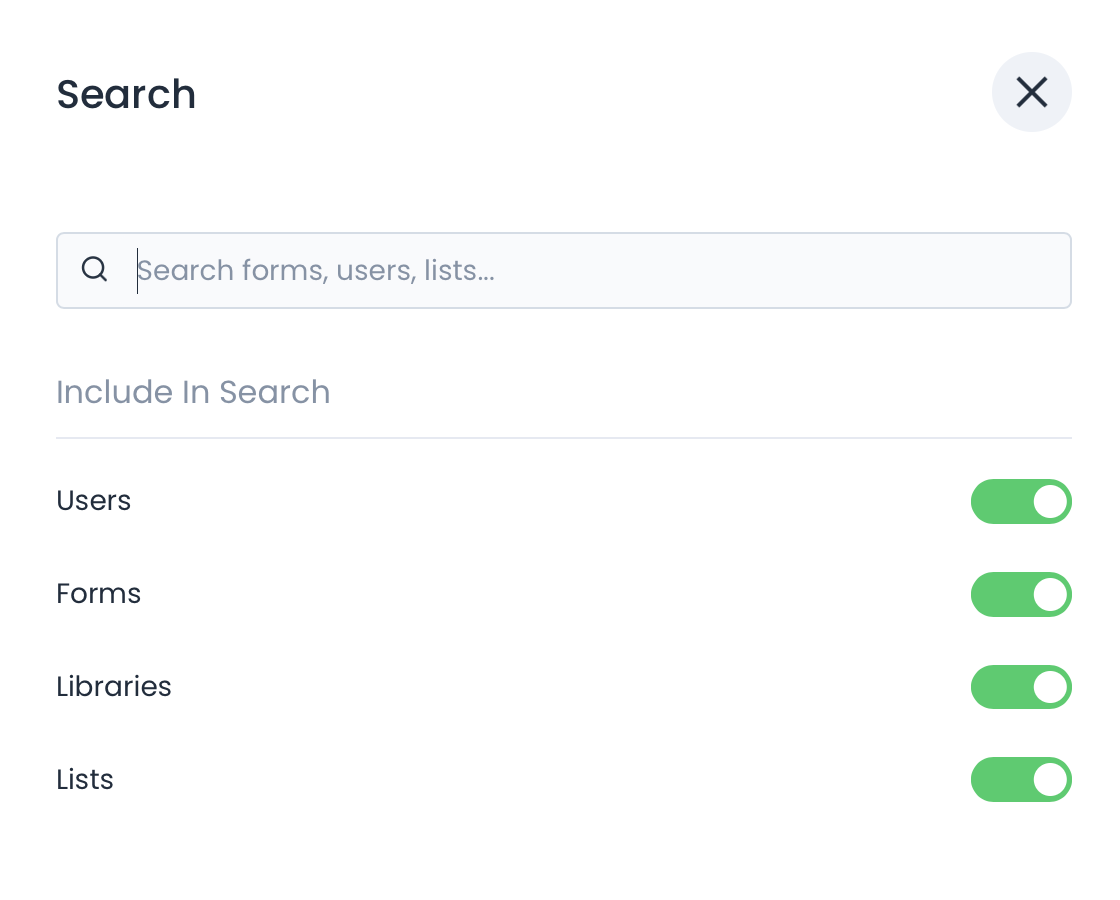1120x900 pixels.
Task: Close the Search panel with X
Action: pyautogui.click(x=1031, y=93)
